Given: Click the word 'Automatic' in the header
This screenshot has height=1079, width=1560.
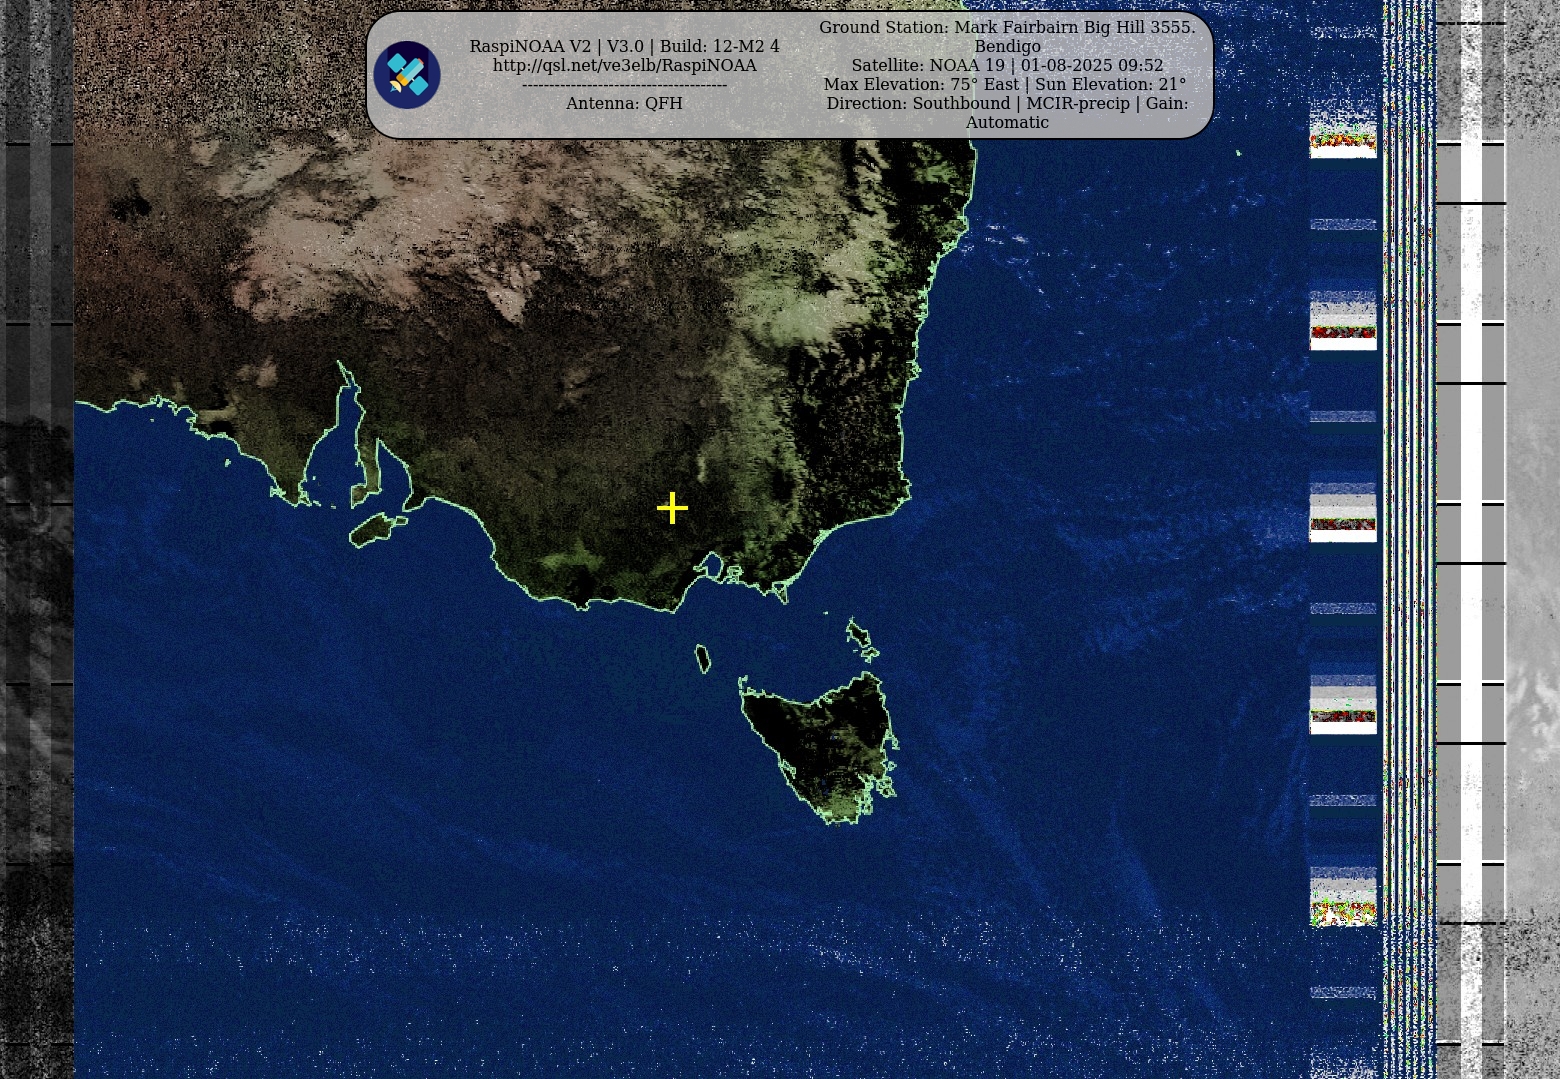Looking at the screenshot, I should [1007, 122].
